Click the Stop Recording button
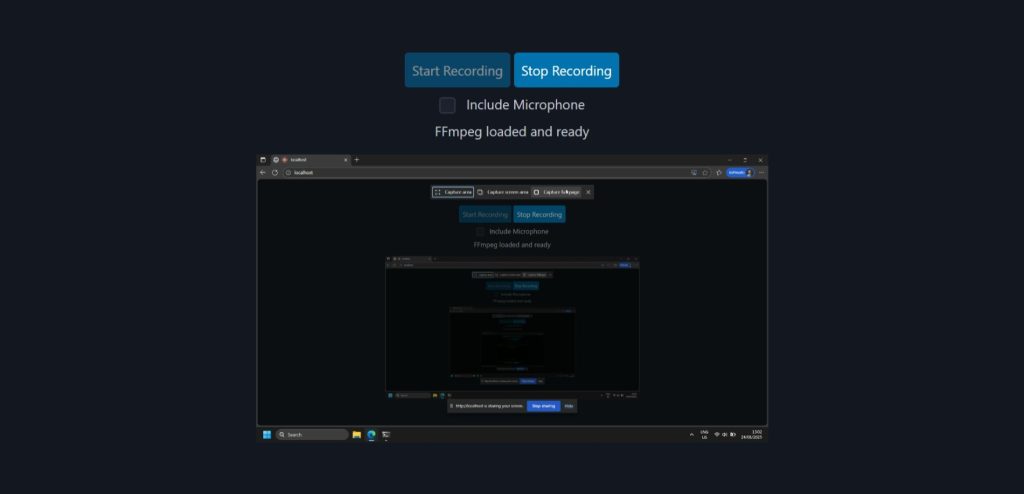 [566, 71]
